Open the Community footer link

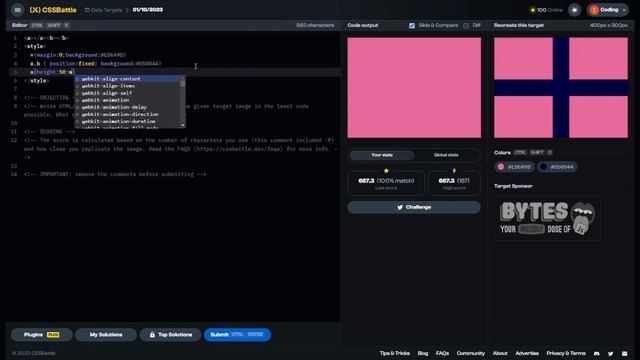click(x=471, y=353)
